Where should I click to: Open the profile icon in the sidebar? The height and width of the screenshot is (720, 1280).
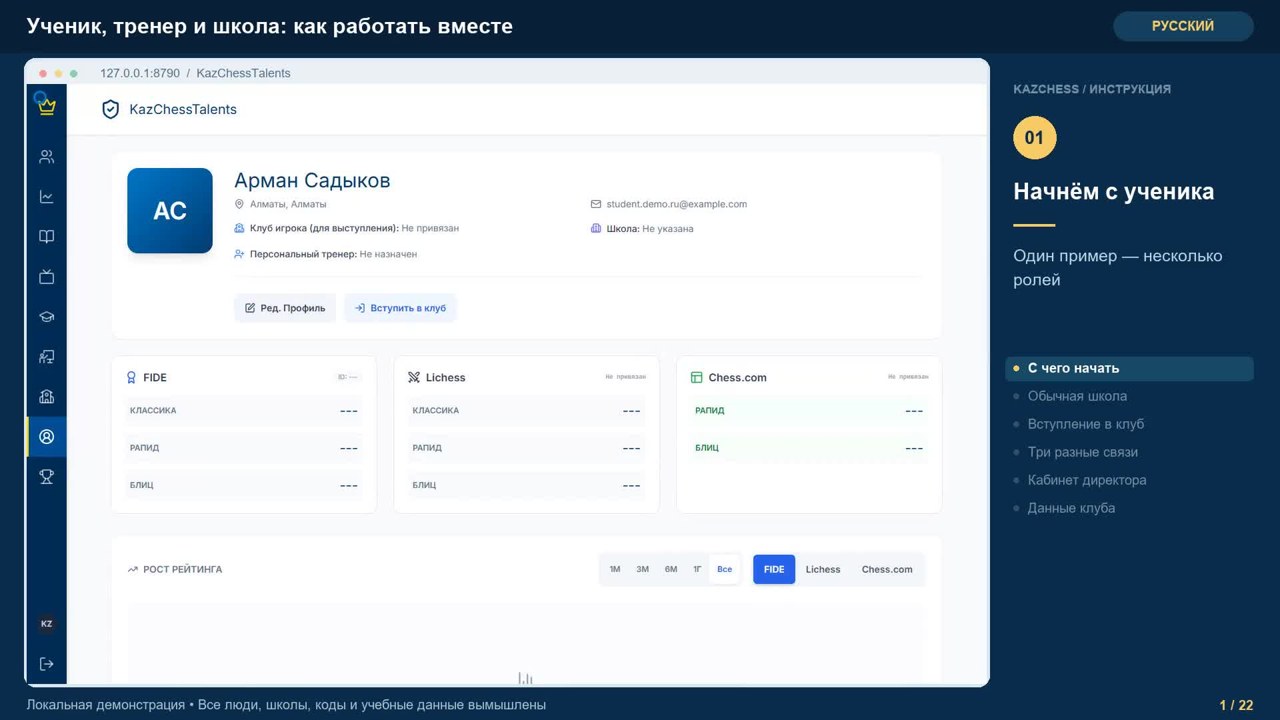(46, 437)
